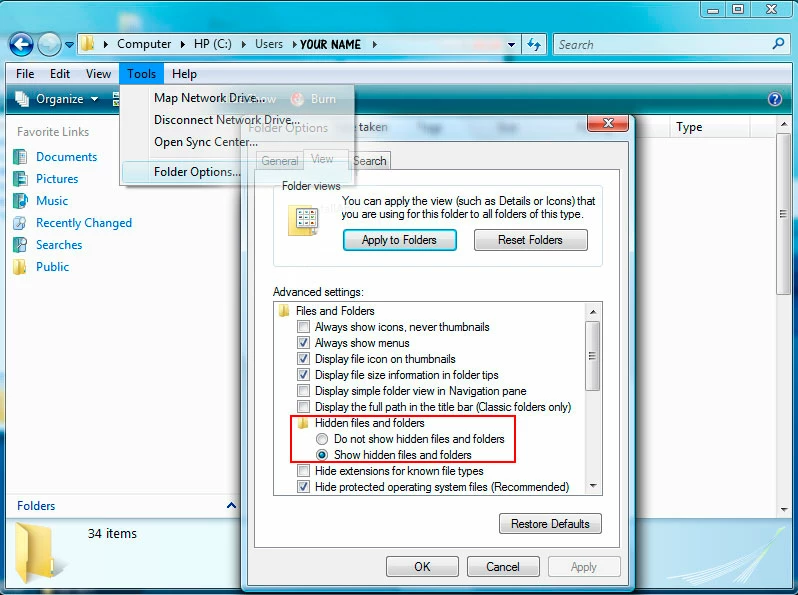Click the magnifying glass search icon
Image resolution: width=798 pixels, height=595 pixels.
[778, 44]
